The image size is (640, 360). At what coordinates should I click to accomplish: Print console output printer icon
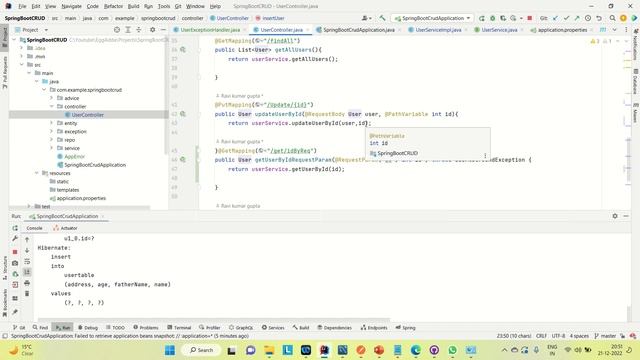[27, 283]
